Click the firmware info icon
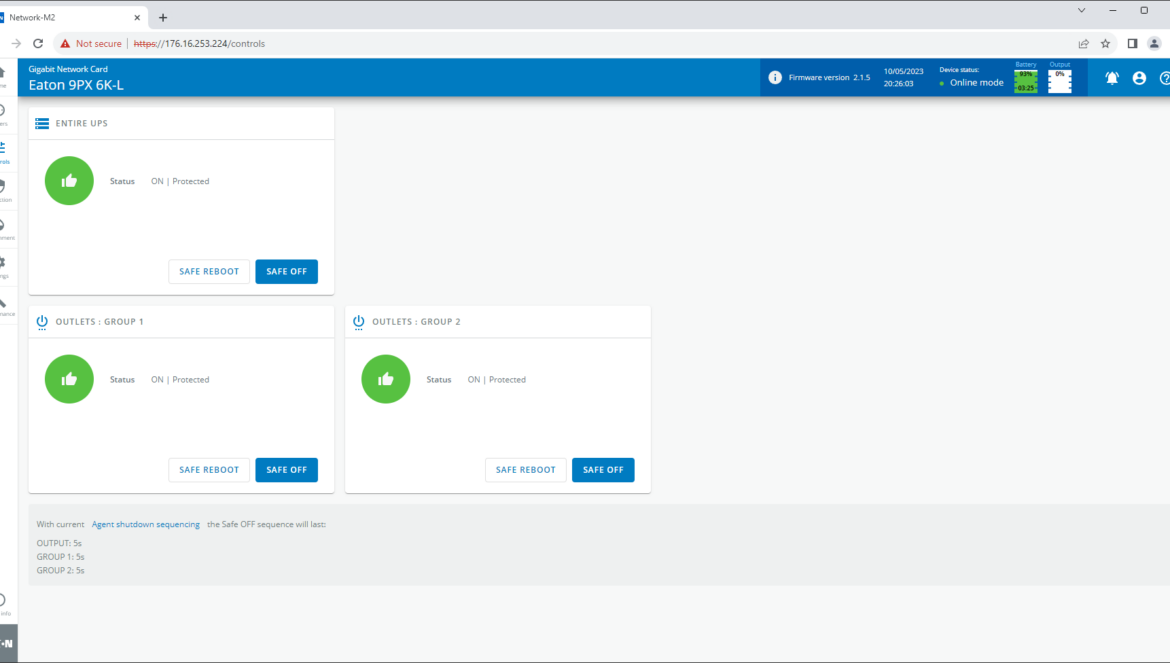Screen dimensions: 1170x663 tap(775, 78)
